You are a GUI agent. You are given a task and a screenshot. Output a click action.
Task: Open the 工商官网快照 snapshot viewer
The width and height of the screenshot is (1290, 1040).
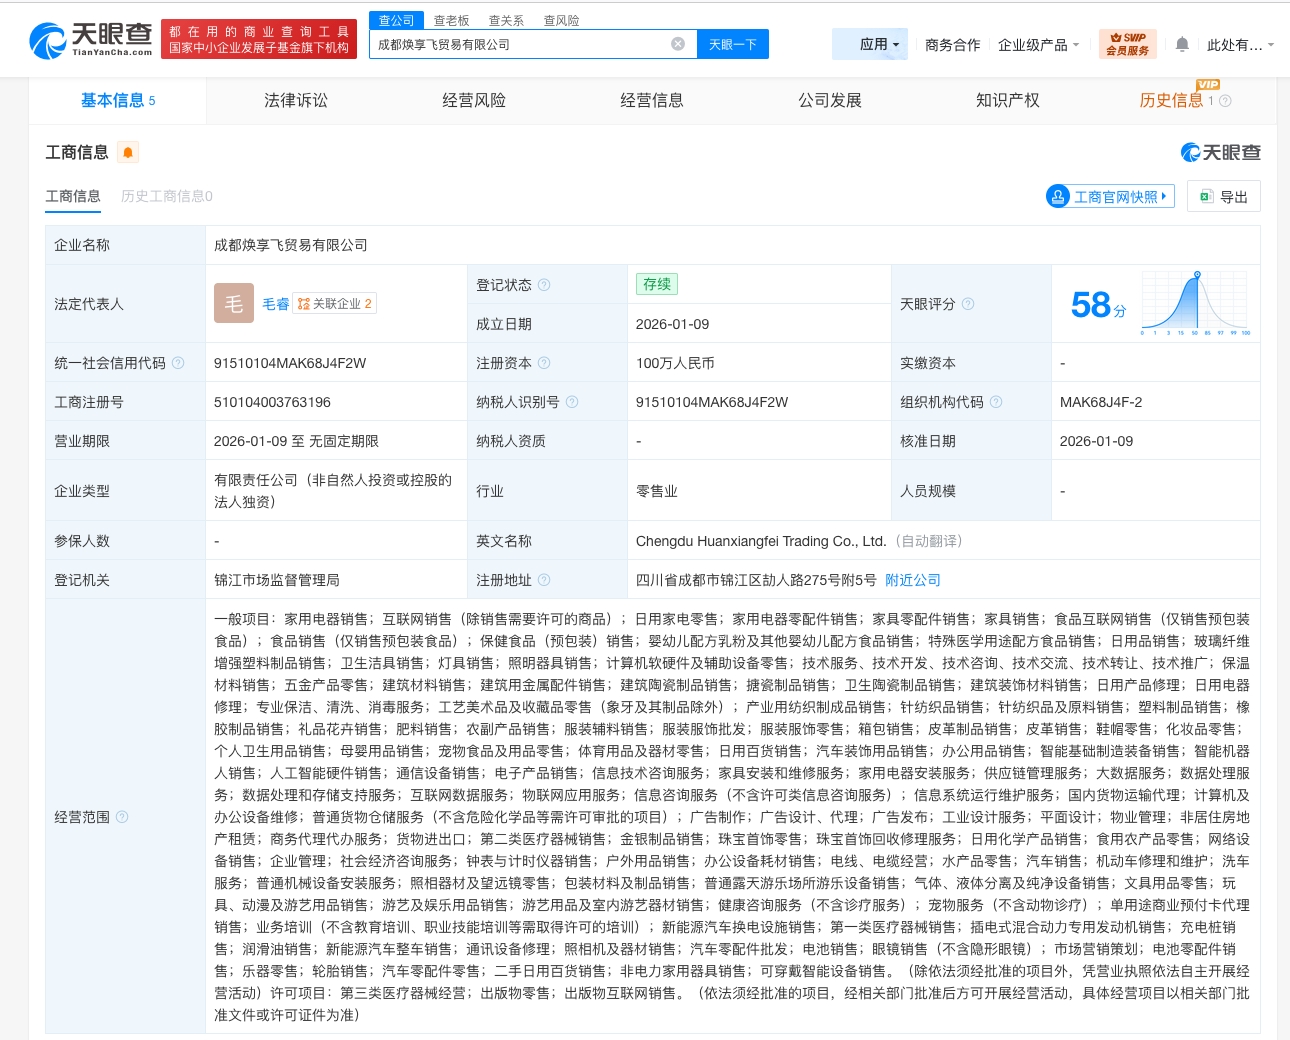pos(1109,196)
